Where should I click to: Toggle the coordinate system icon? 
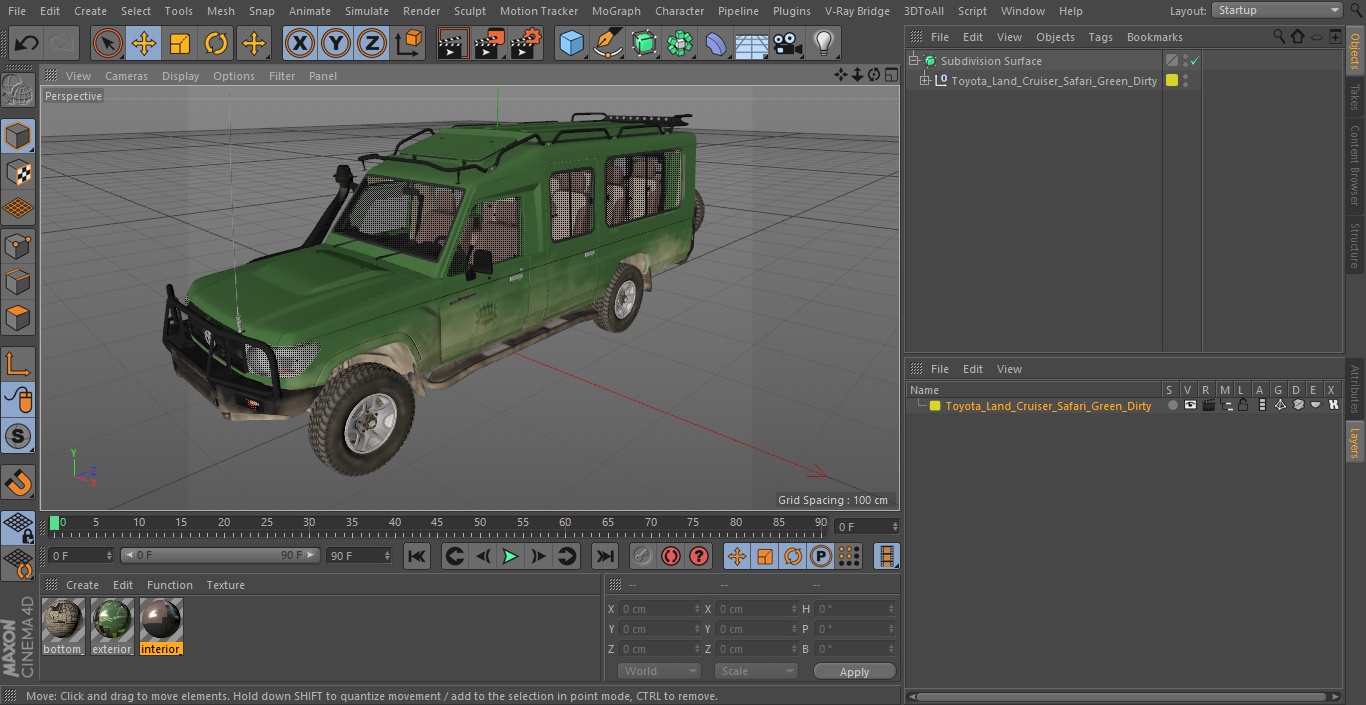tap(409, 43)
